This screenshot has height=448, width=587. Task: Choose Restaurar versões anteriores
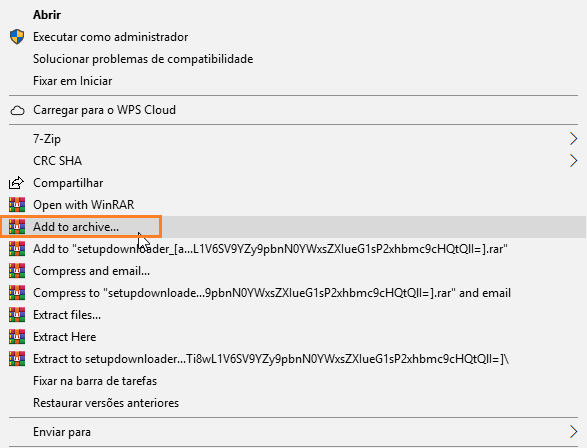pos(106,403)
